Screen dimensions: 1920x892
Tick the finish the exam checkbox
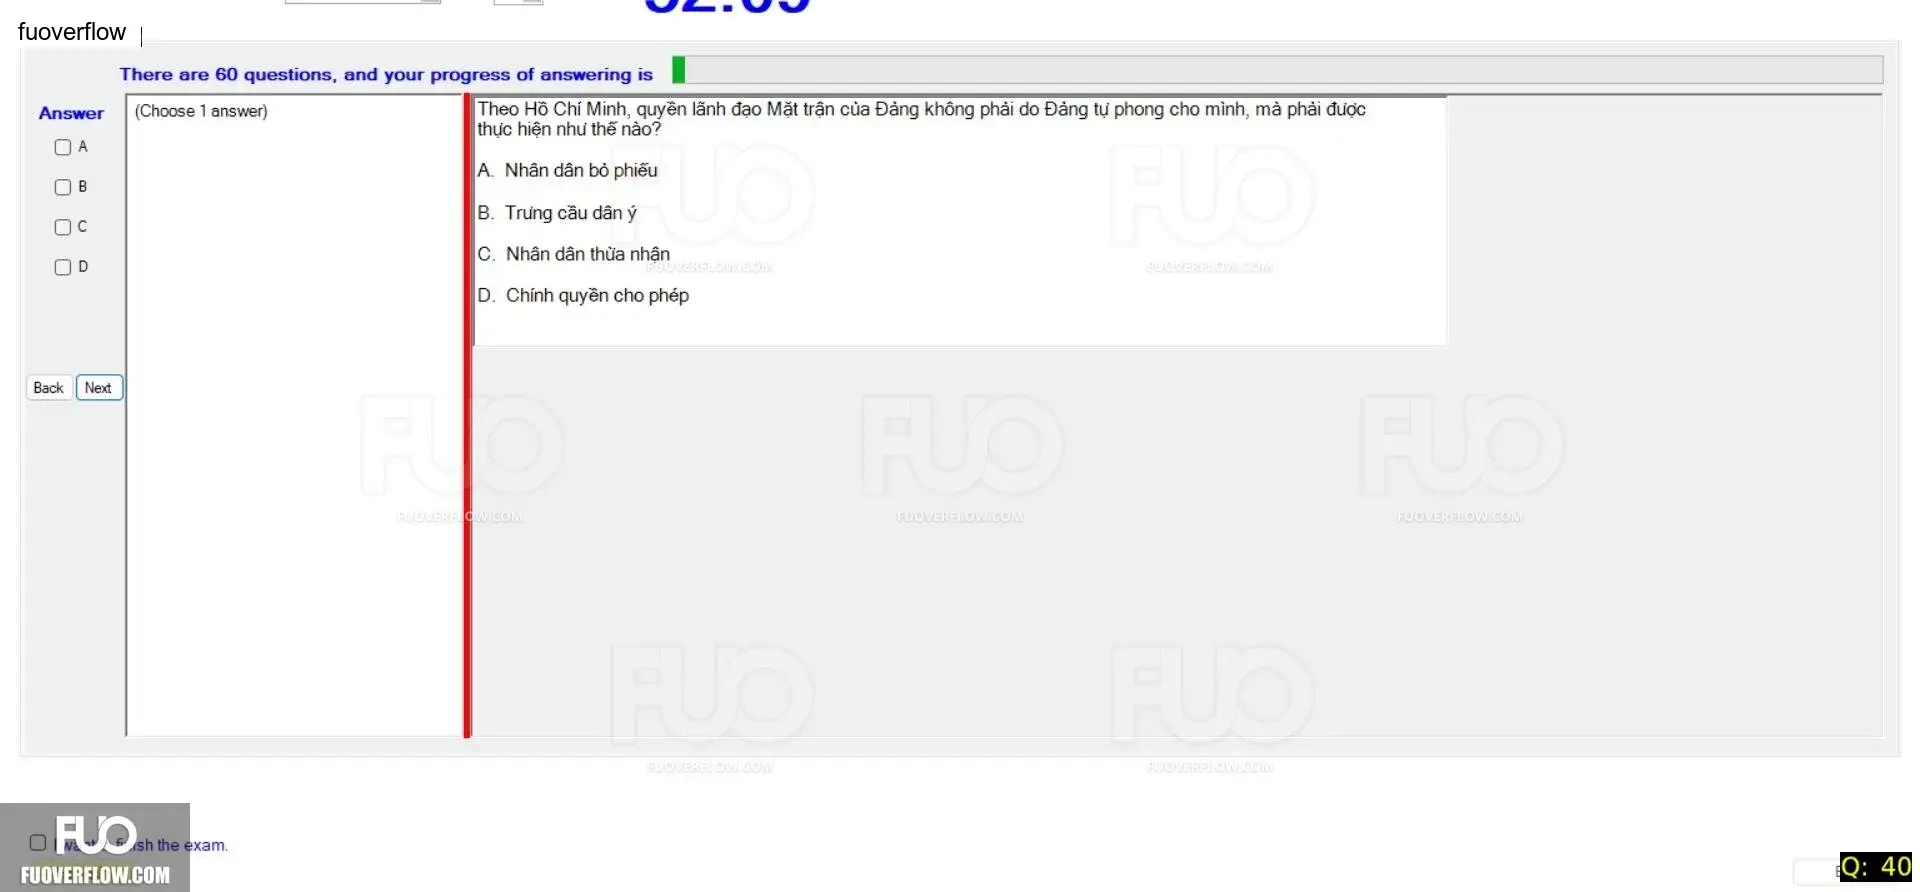(x=38, y=842)
